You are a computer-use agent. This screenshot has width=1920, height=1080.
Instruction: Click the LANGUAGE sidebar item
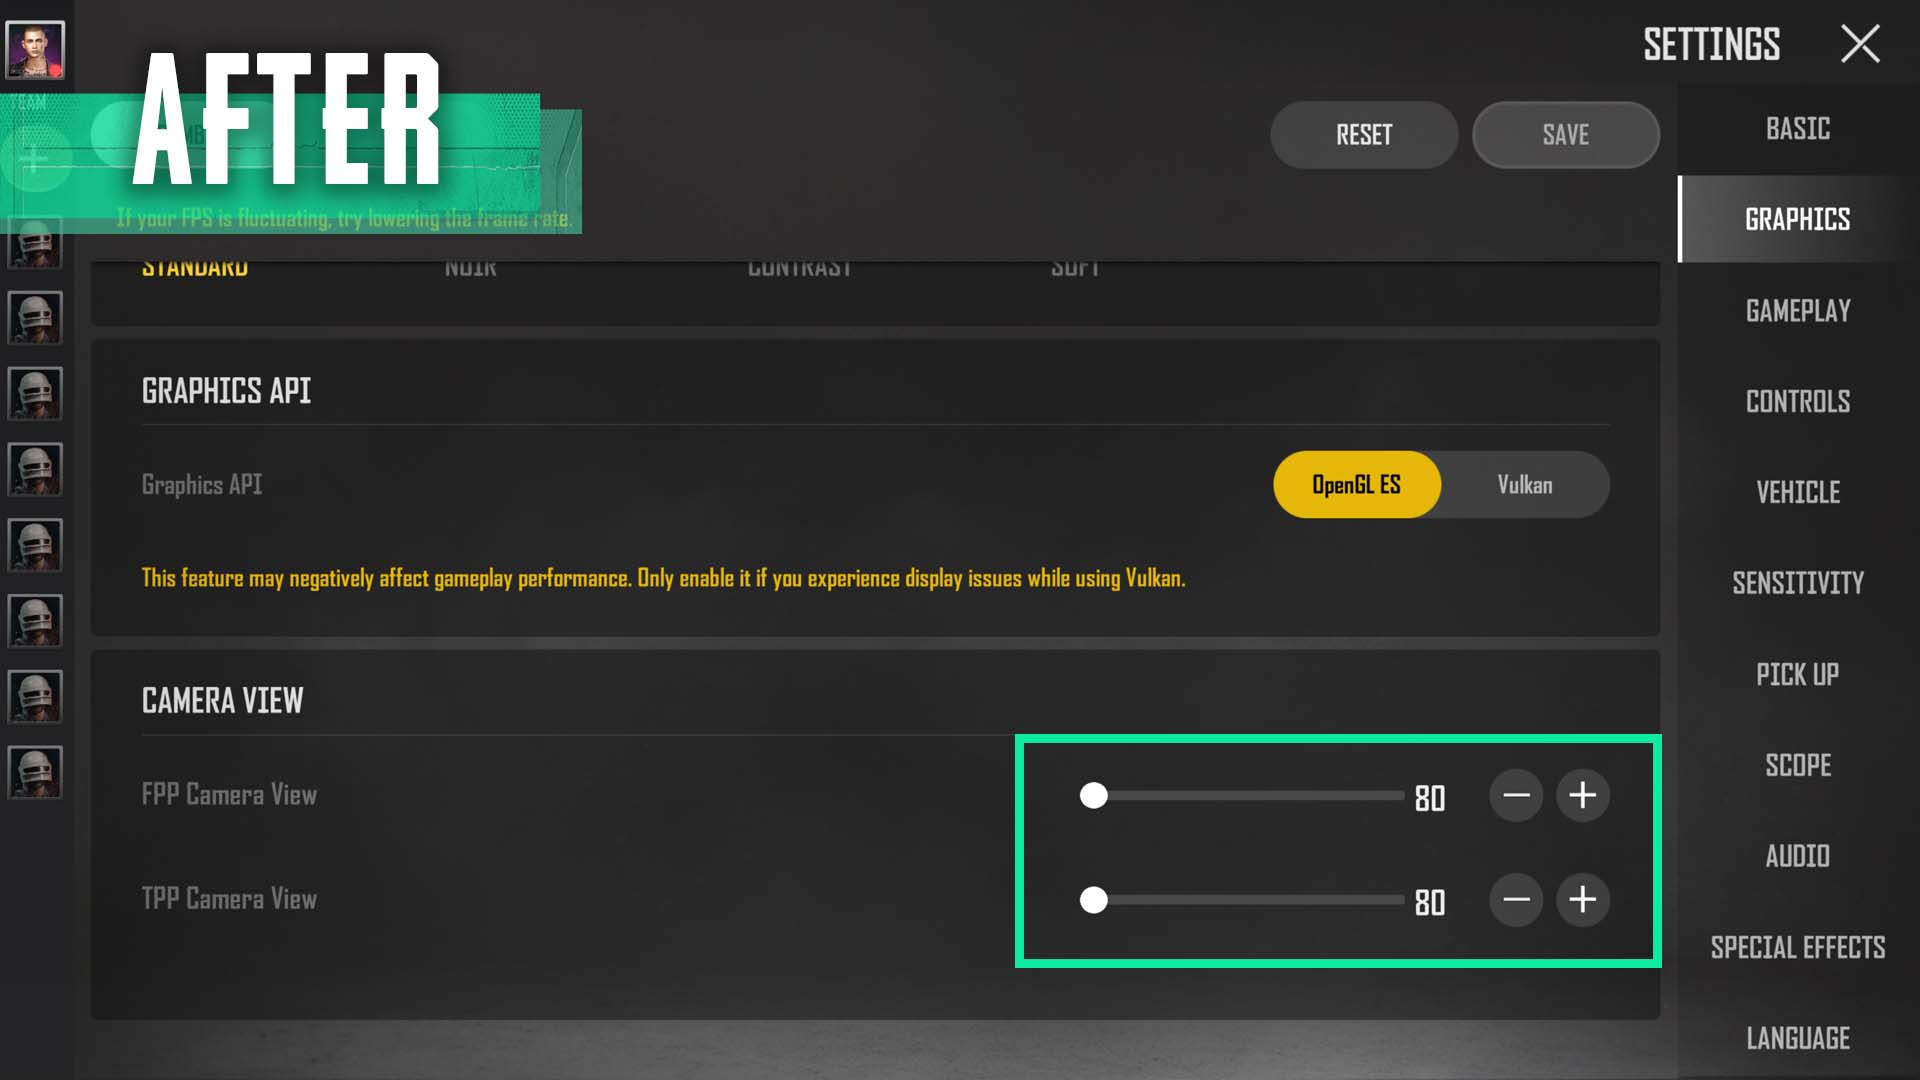coord(1797,1038)
